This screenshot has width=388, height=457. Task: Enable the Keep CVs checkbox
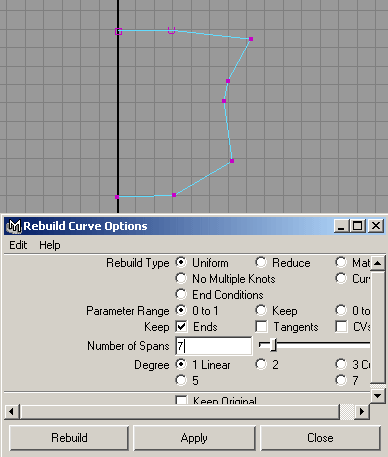coord(341,327)
